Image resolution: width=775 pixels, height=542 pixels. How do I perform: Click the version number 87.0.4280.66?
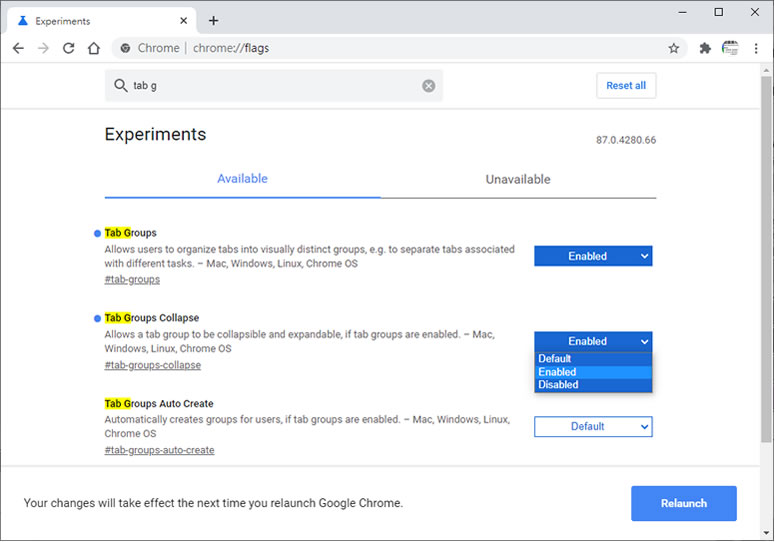[x=626, y=140]
